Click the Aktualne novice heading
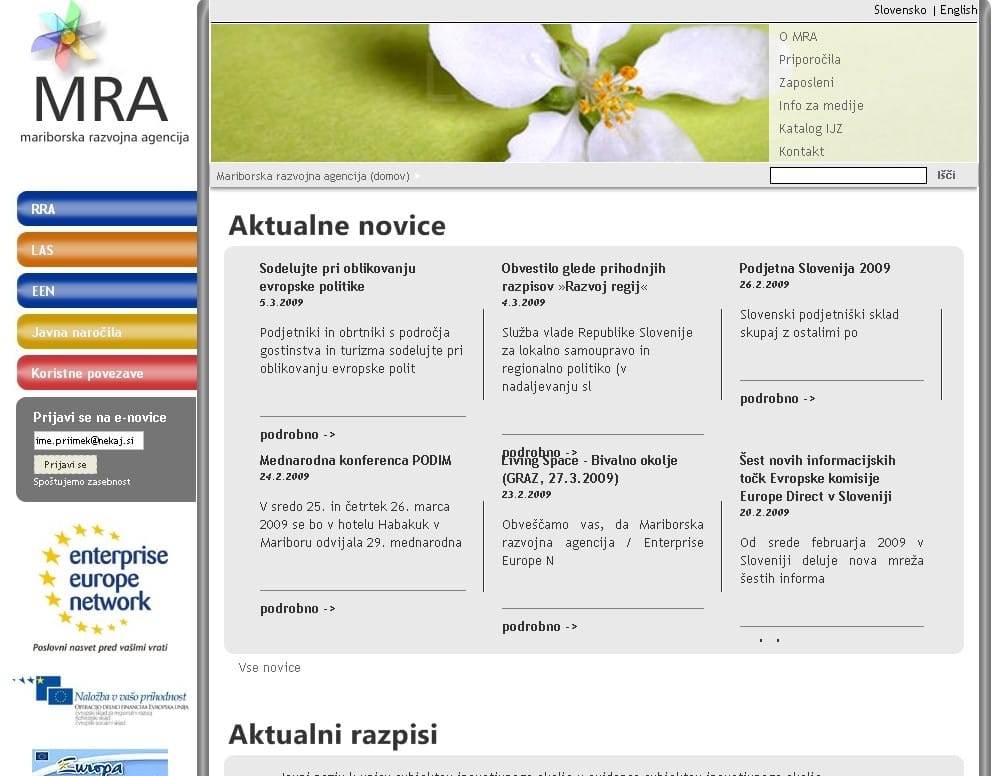1006x776 pixels. 337,226
